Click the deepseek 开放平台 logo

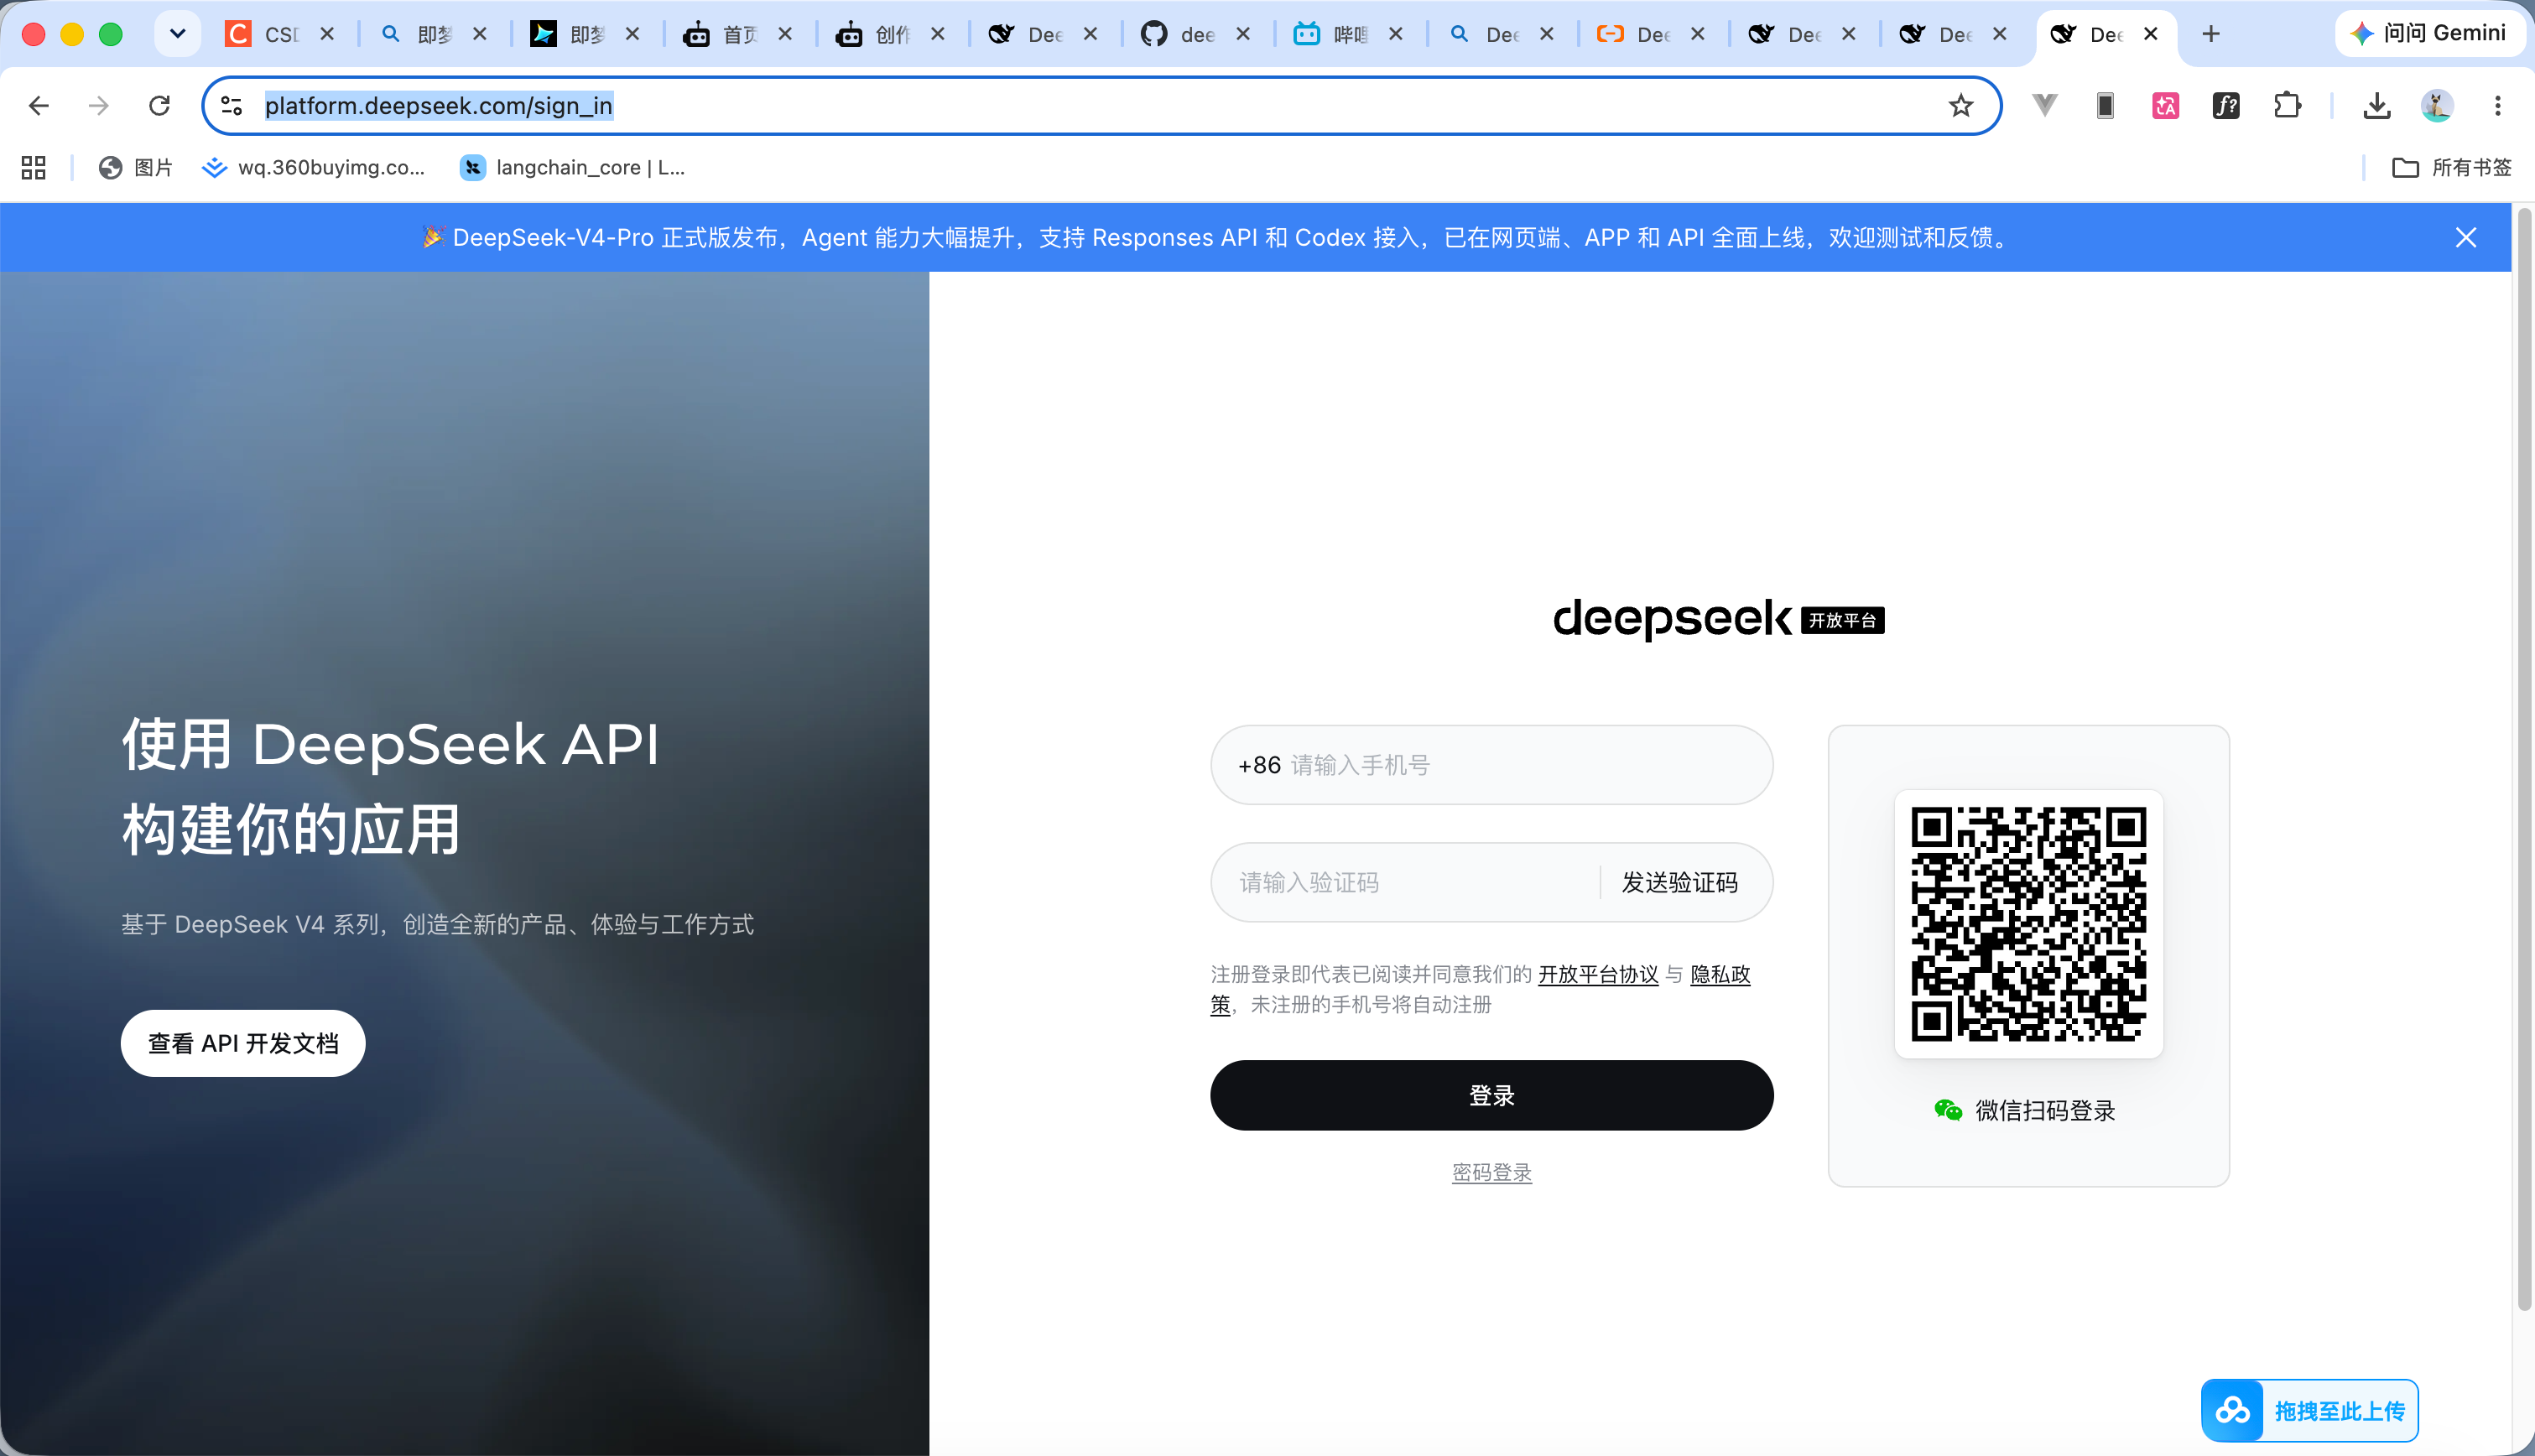point(1719,619)
